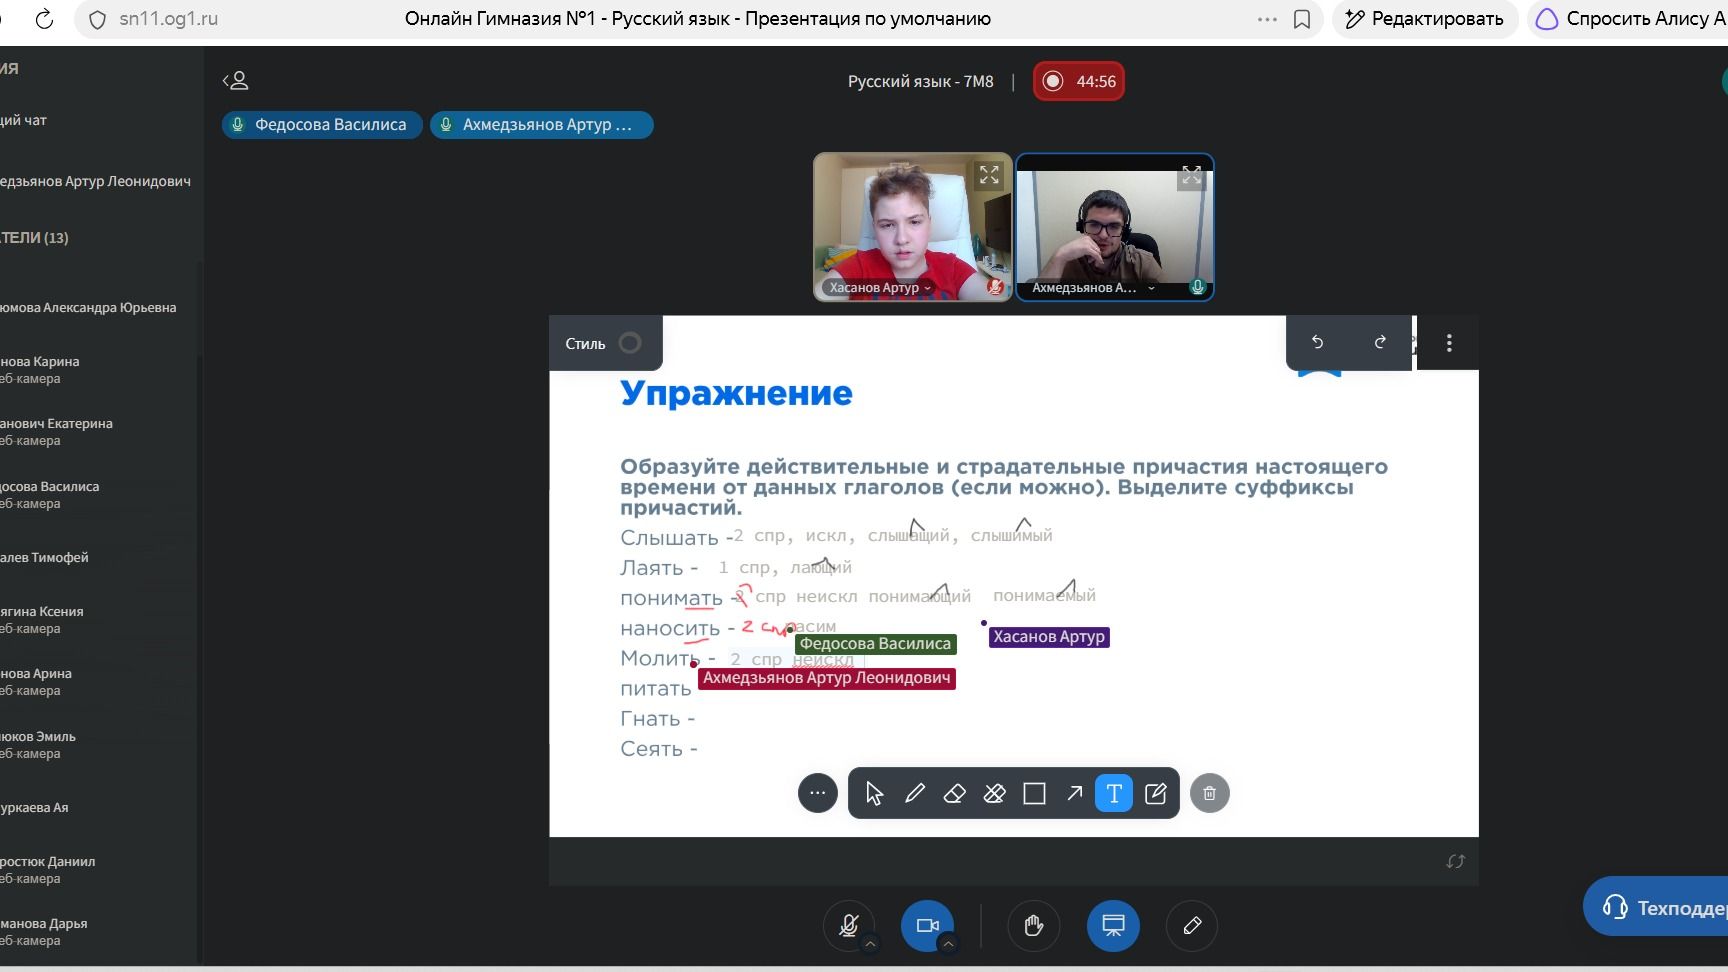Expand microphone options arrow
Viewport: 1728px width, 972px height.
[x=870, y=943]
